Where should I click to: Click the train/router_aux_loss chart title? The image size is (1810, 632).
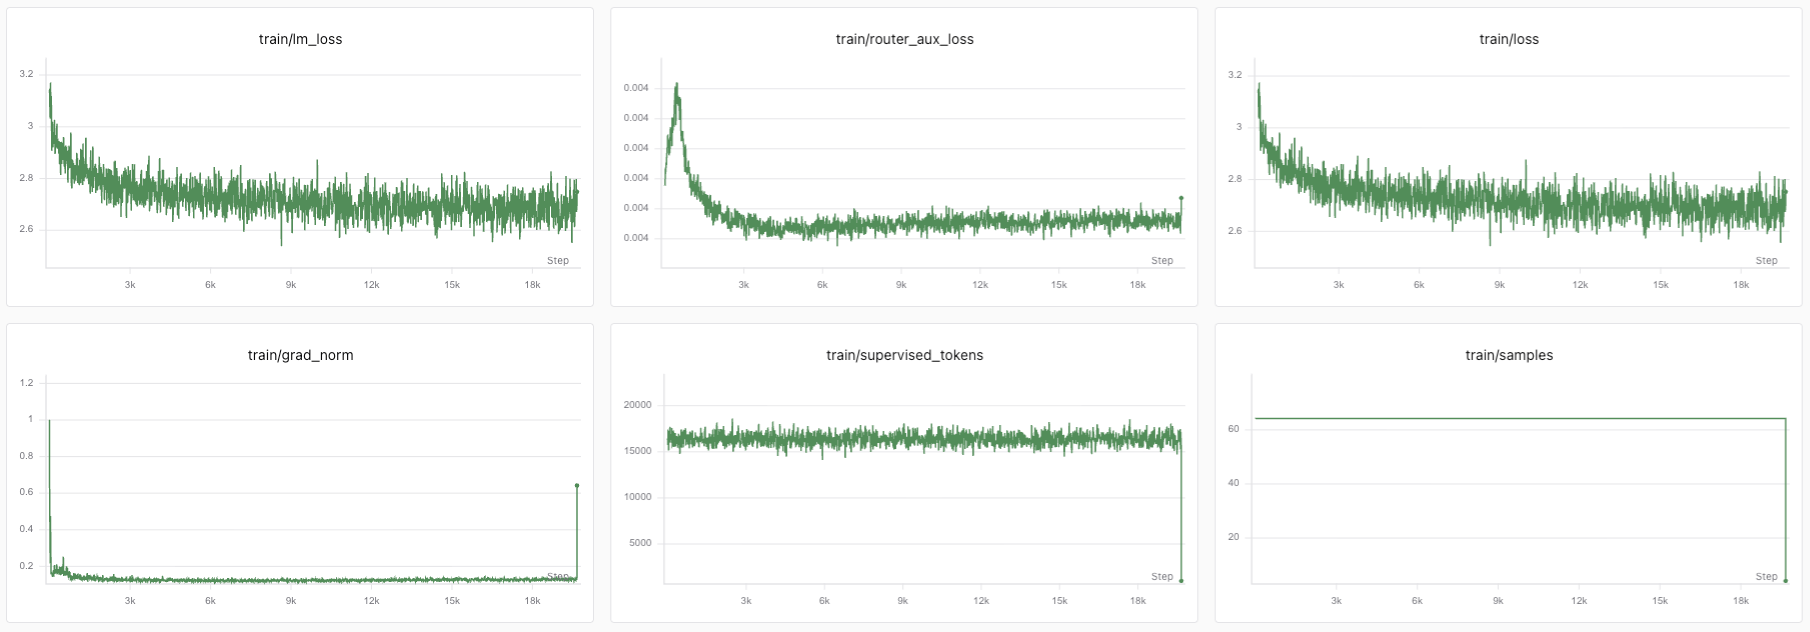coord(904,39)
